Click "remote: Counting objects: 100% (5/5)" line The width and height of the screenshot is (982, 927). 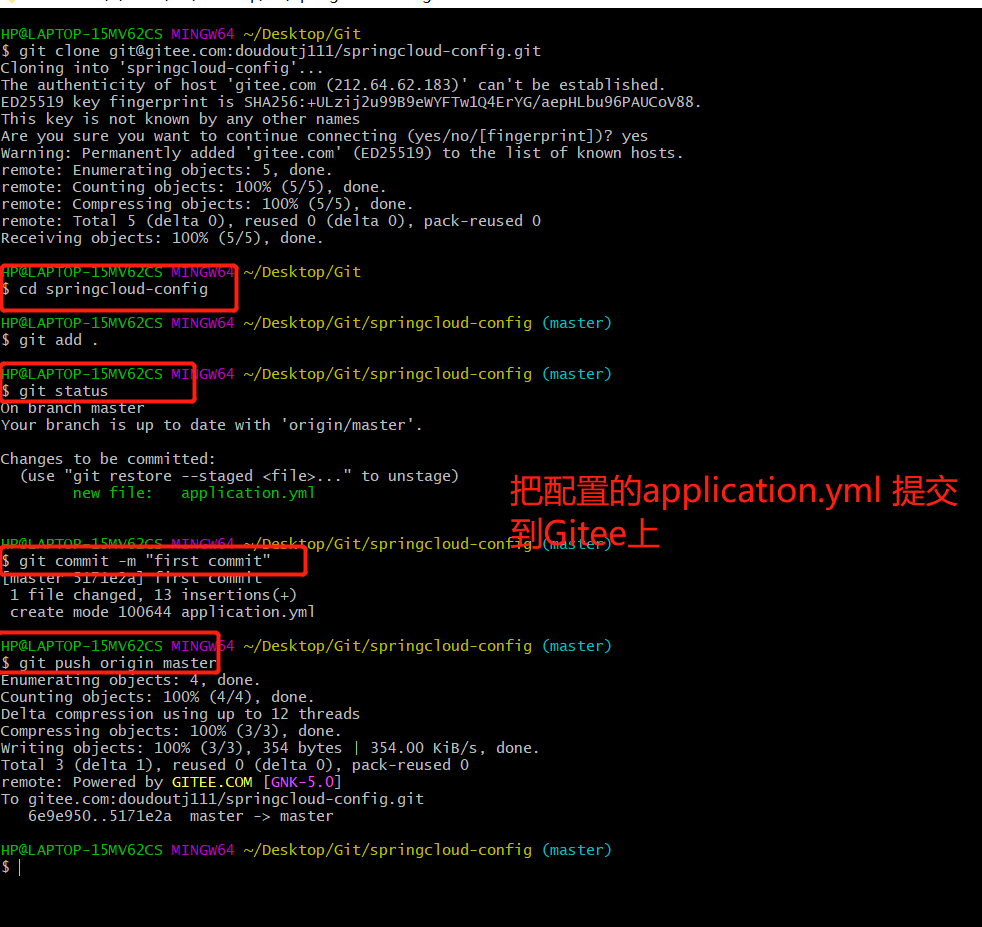194,187
